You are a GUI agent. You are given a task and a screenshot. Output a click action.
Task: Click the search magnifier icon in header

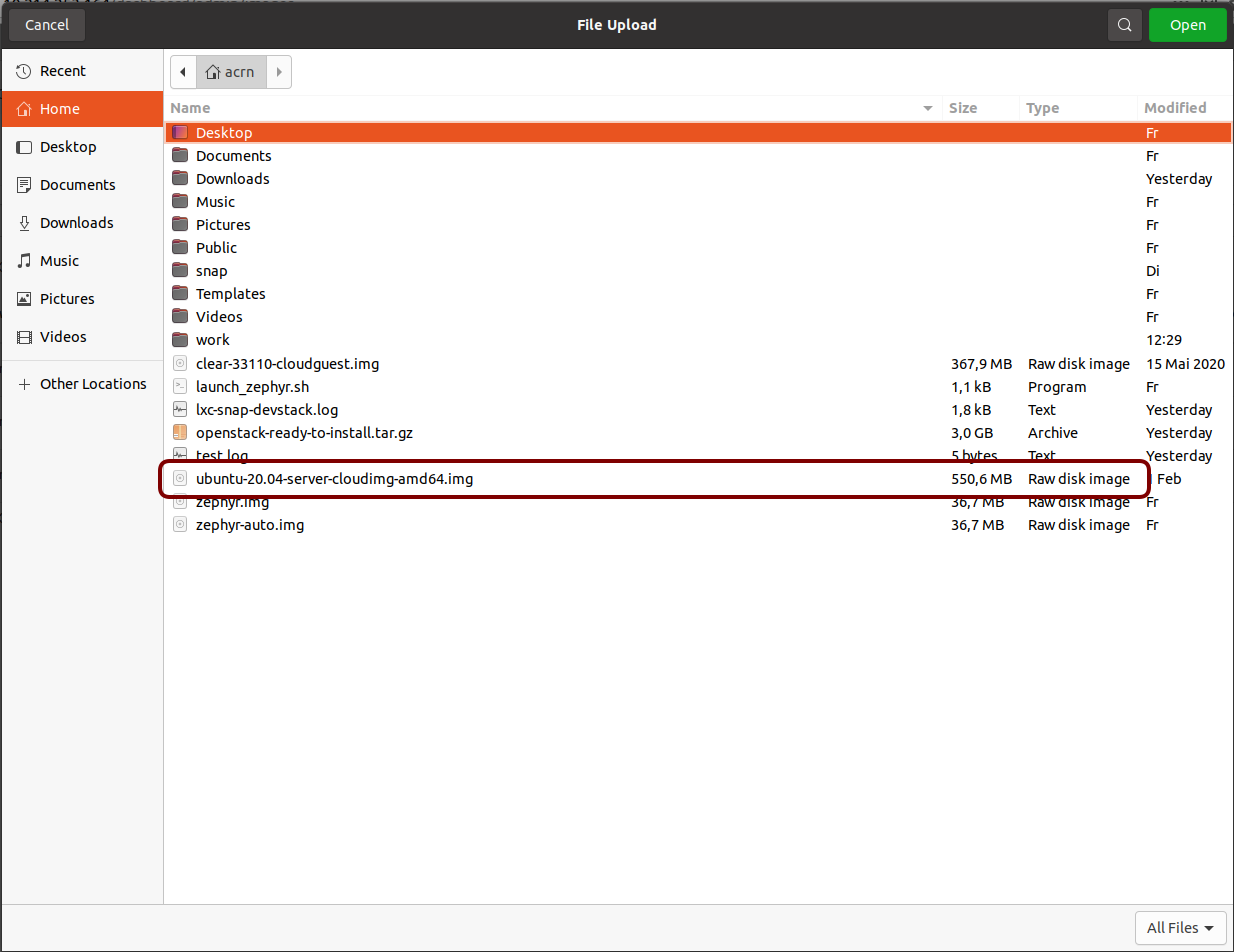coord(1125,25)
